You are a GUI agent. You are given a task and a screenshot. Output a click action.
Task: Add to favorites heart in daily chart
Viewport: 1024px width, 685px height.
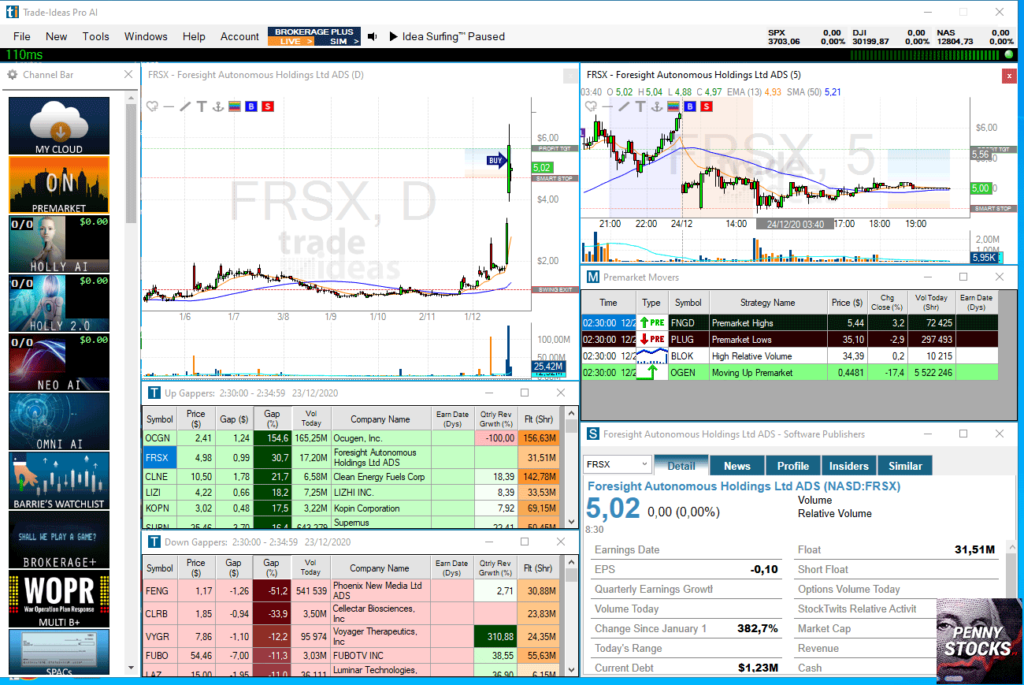click(152, 106)
